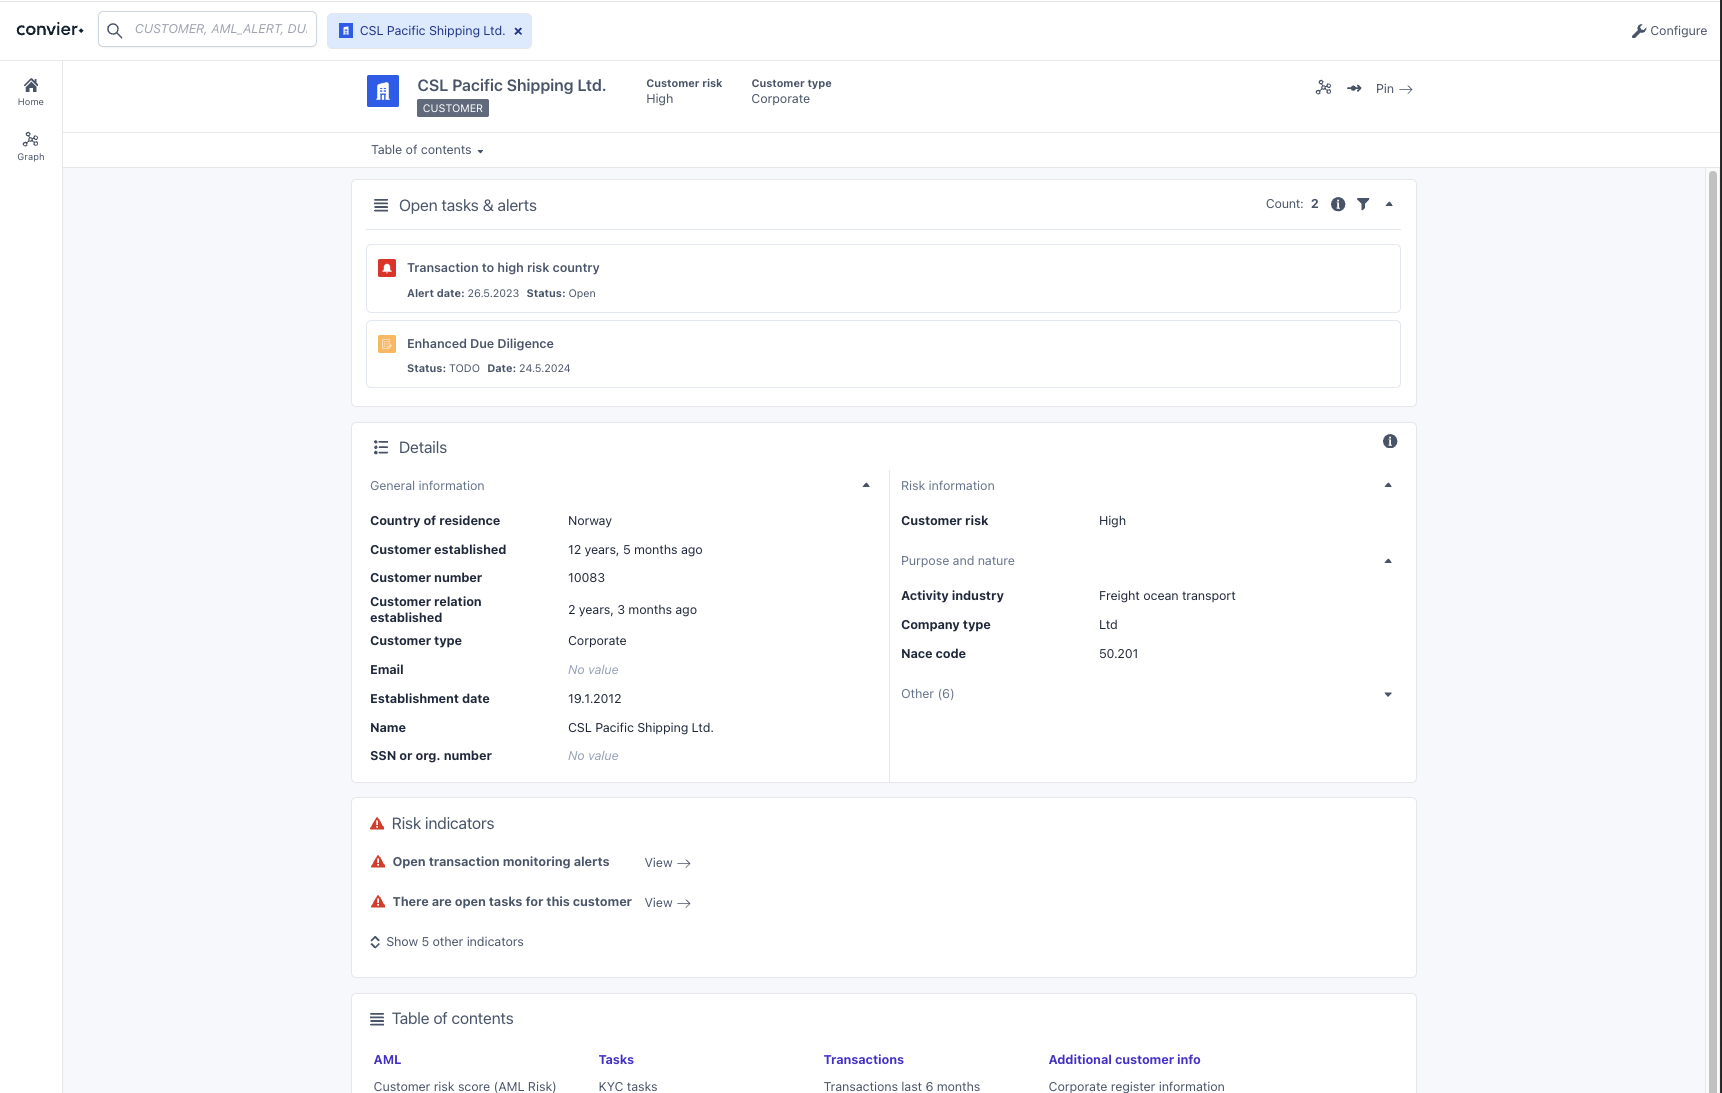Open the Enhanced Due Diligence task

883,354
